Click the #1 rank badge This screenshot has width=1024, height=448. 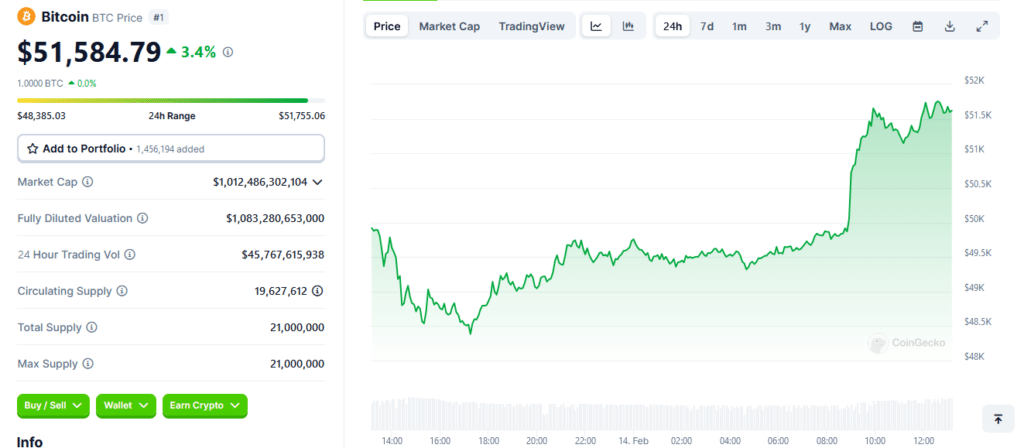(159, 17)
